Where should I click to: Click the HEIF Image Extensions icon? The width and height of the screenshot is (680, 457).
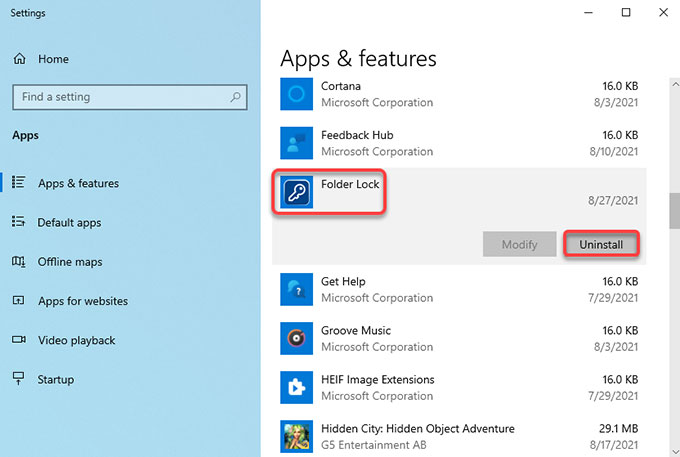pyautogui.click(x=296, y=388)
